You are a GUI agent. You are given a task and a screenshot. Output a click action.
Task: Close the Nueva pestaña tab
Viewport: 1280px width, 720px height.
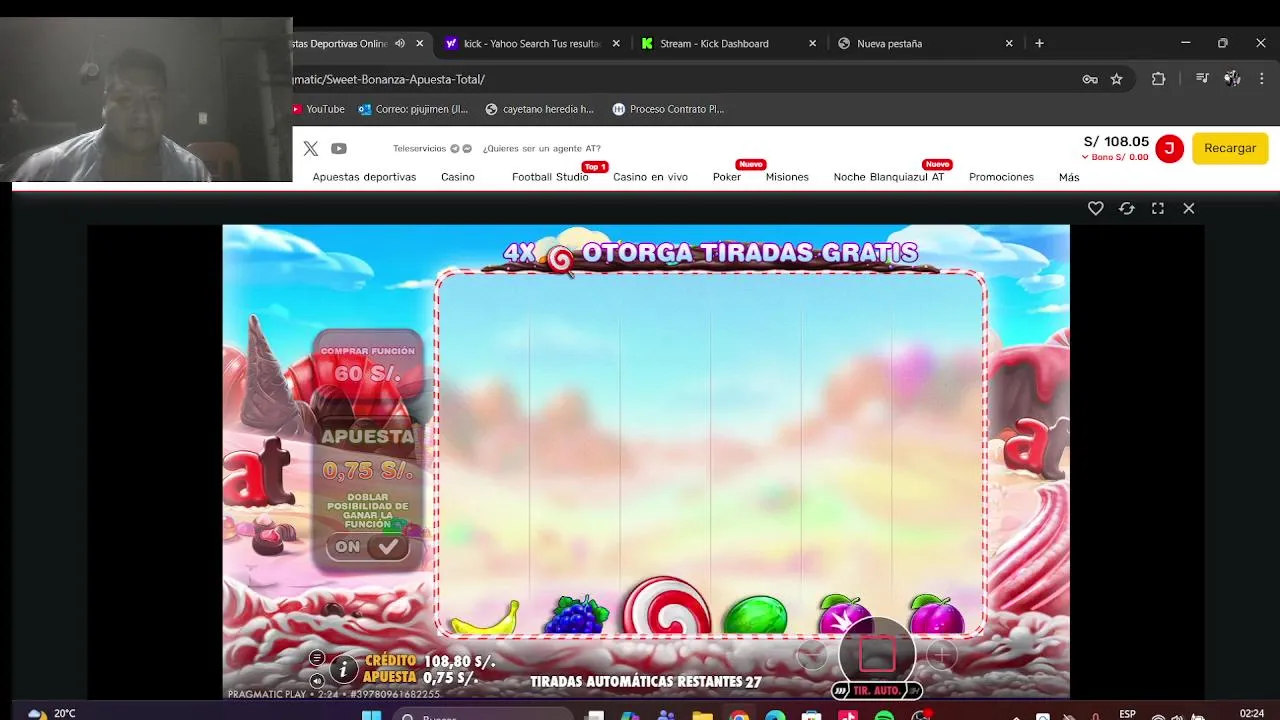pos(1009,43)
